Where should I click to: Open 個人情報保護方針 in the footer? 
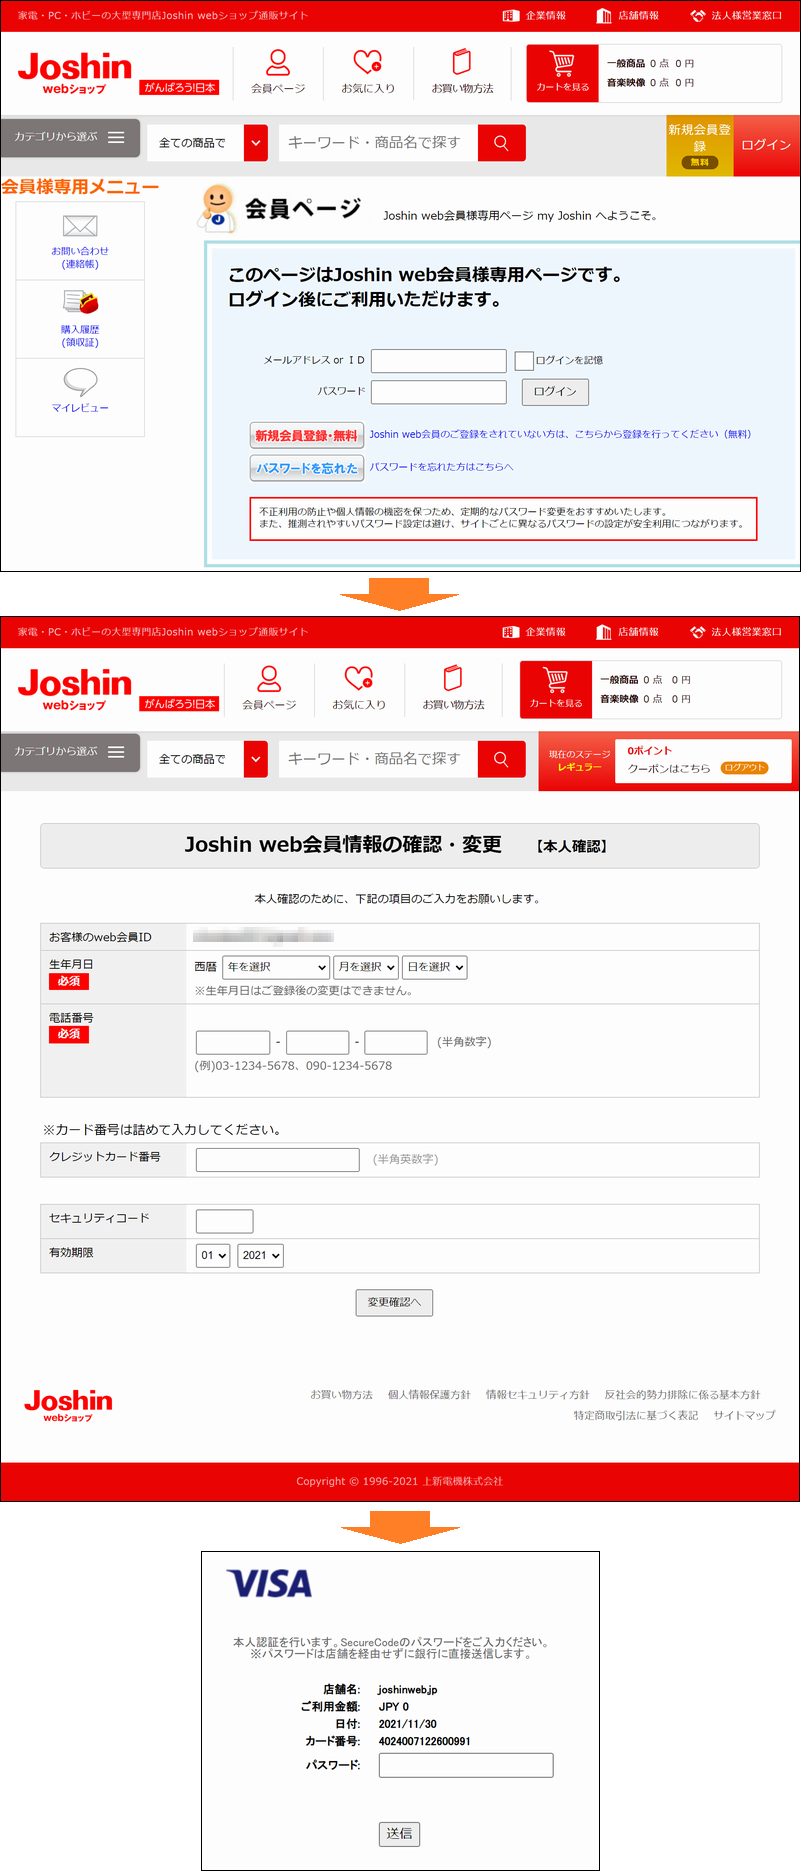point(429,1395)
